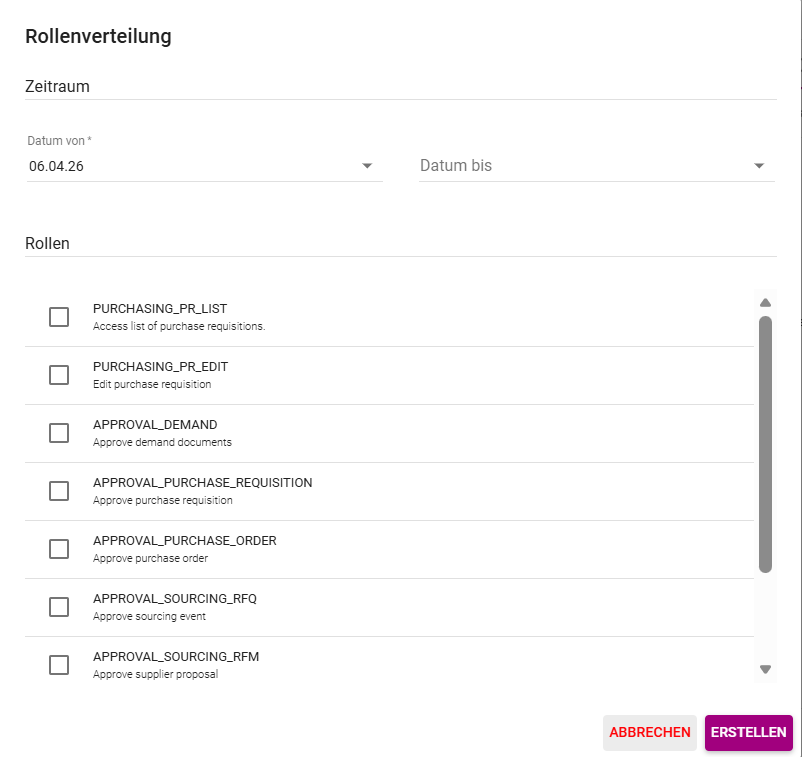Check the PURCHASING_PR_LIST role checkbox
This screenshot has width=804, height=759.
pos(59,317)
